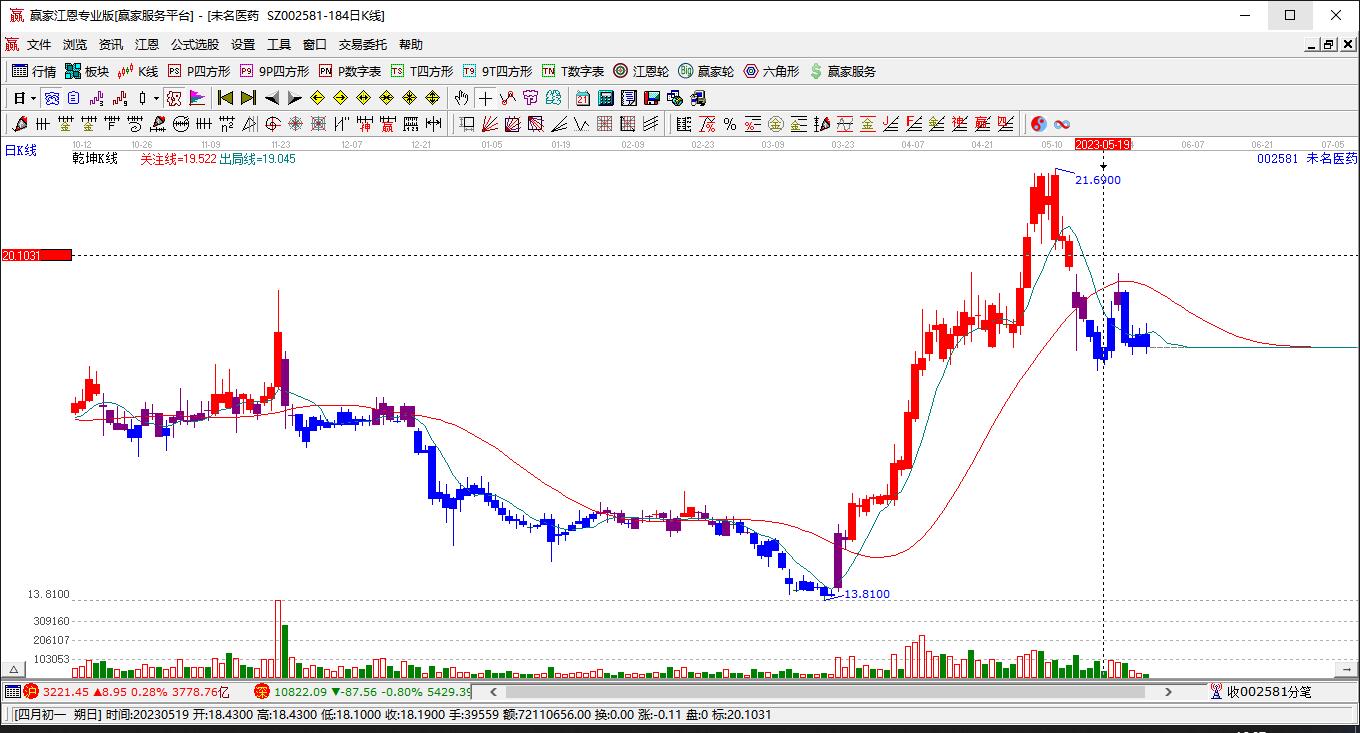Open the 赢家轮 tool
The width and height of the screenshot is (1360, 733).
coord(706,71)
